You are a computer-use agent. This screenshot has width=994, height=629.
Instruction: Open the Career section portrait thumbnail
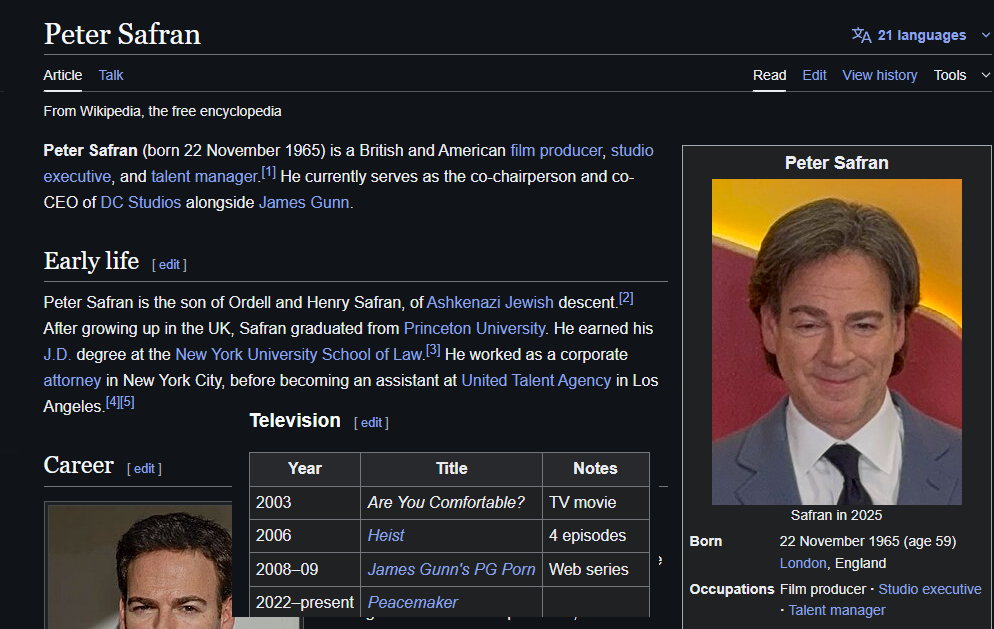tap(141, 567)
